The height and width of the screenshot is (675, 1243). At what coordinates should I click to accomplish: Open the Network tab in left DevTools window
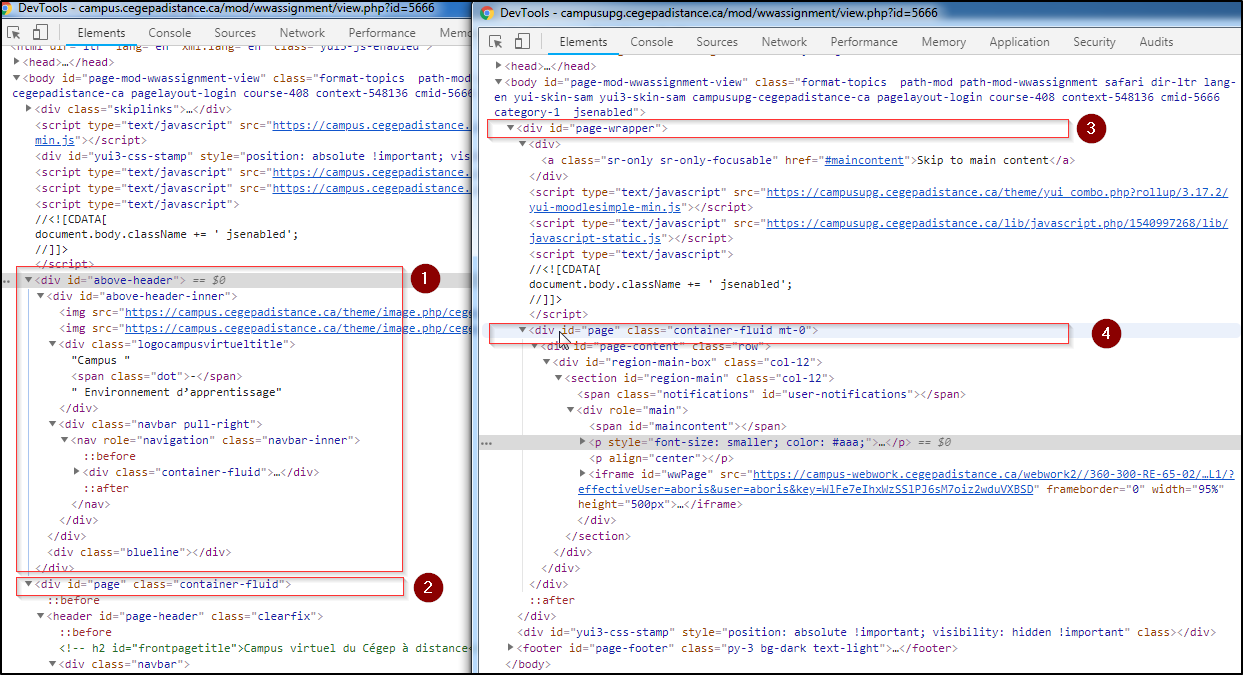(x=302, y=33)
